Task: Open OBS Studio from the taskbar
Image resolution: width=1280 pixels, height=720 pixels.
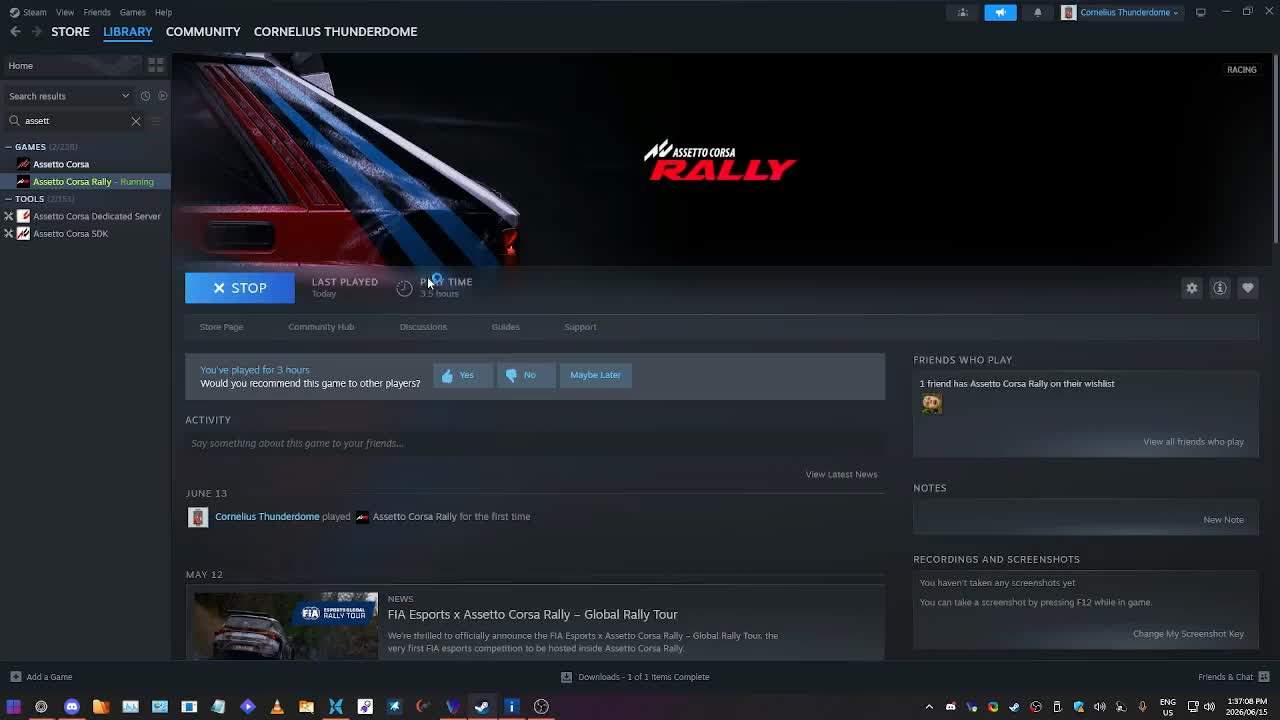Action: (541, 707)
